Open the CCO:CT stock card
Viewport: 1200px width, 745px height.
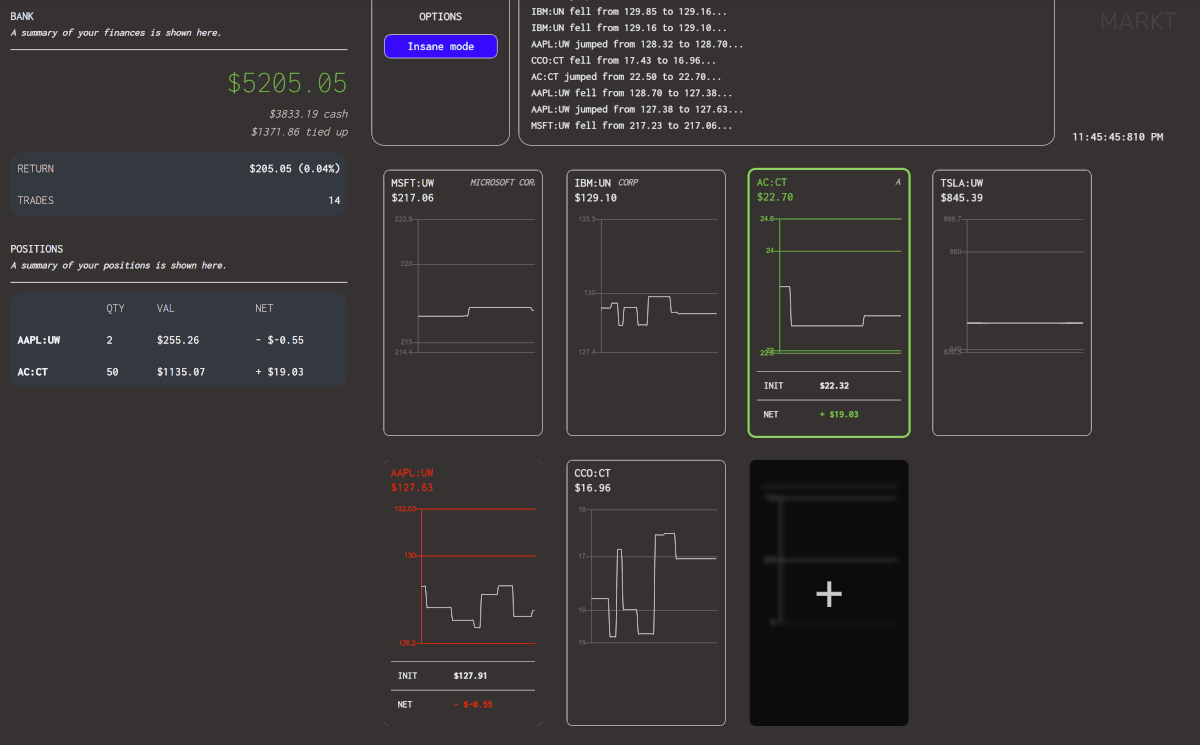(x=646, y=593)
